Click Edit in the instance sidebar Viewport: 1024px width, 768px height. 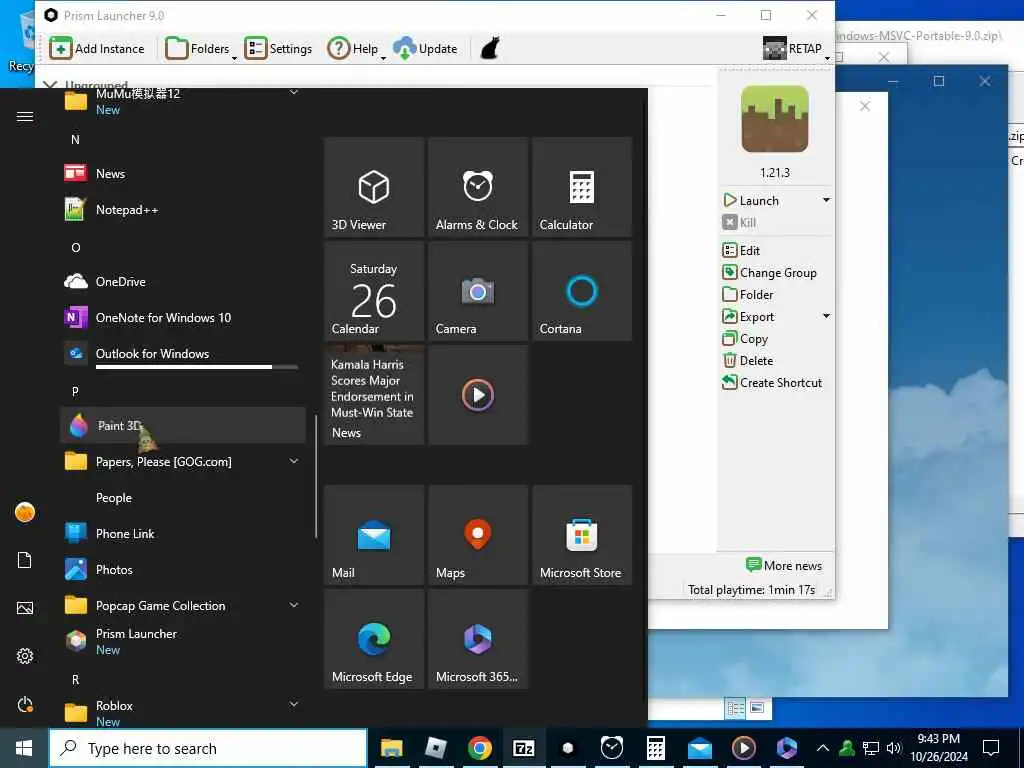click(741, 250)
